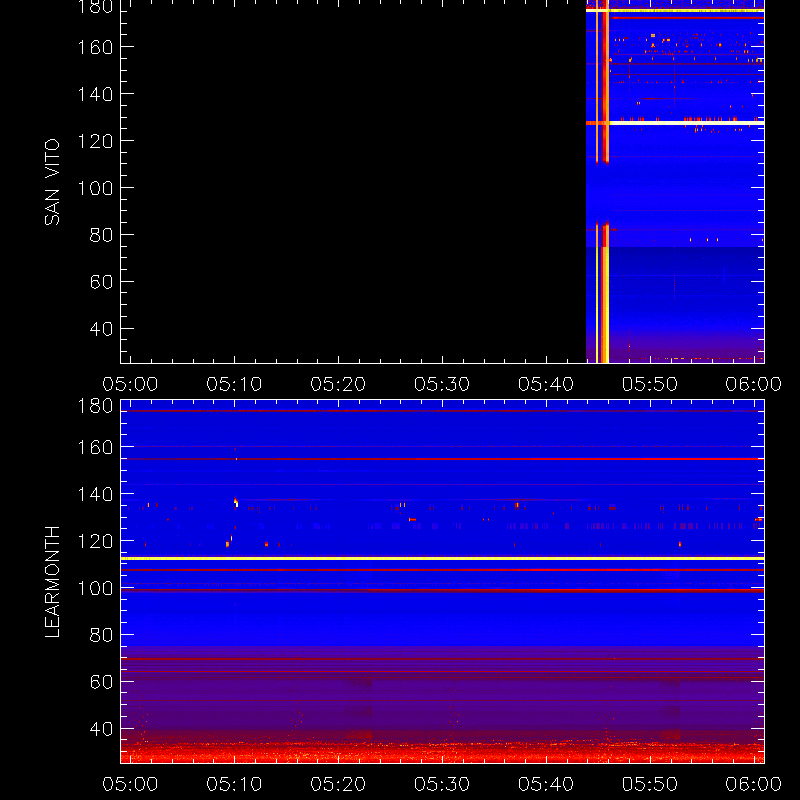This screenshot has width=800, height=800.
Task: Click the SAN VITO axis title
Action: coord(52,182)
